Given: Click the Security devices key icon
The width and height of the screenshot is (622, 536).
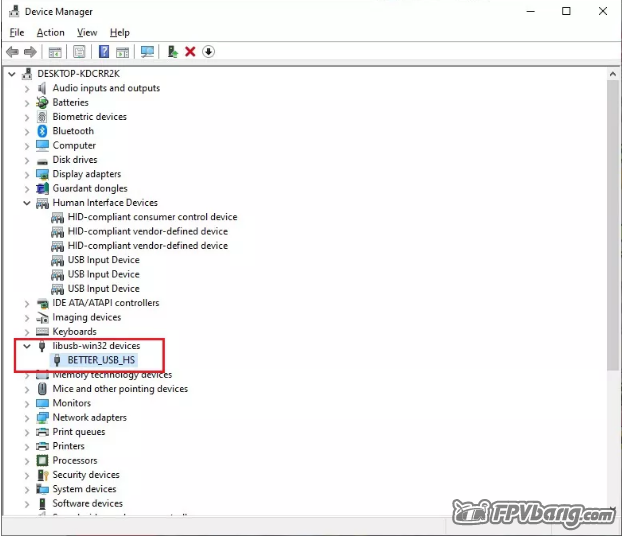Looking at the screenshot, I should (x=42, y=475).
